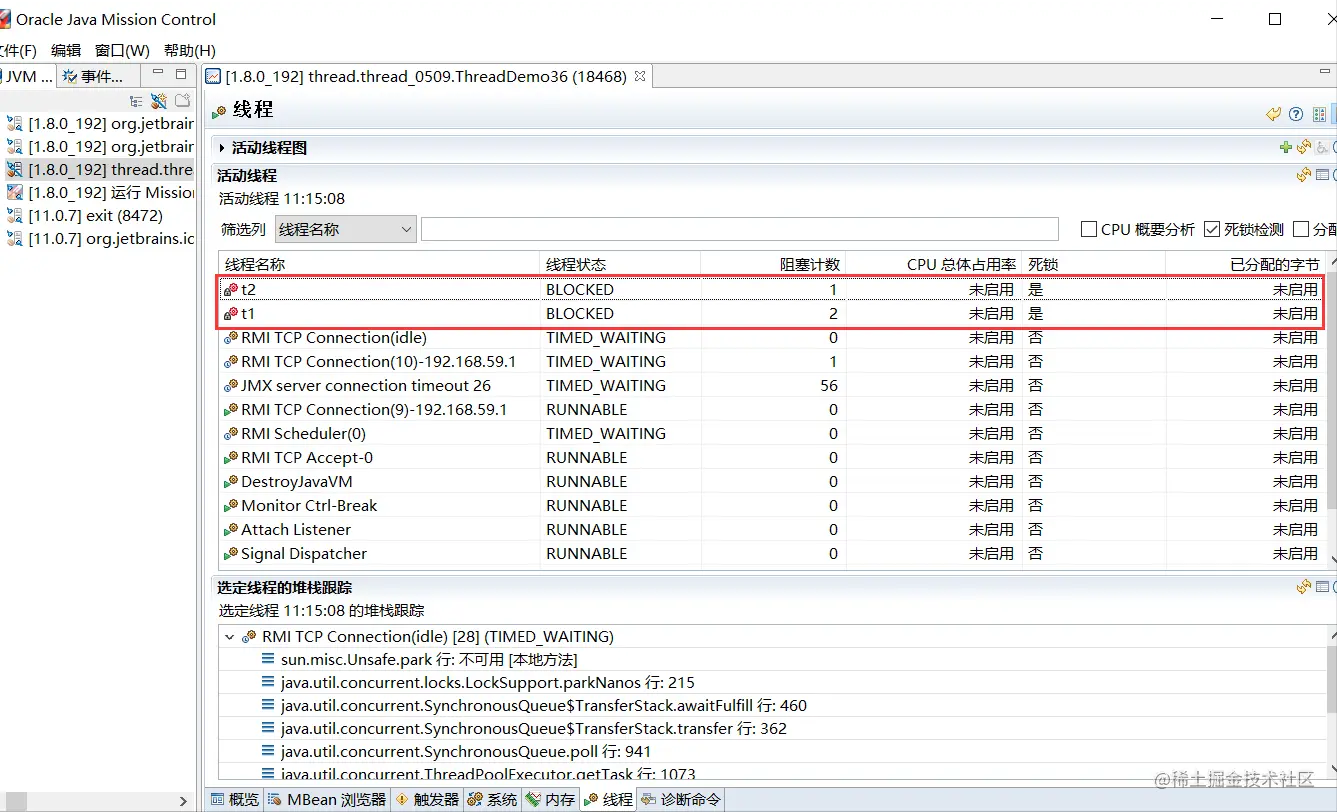Open the 概览 bottom tab
Image resolution: width=1337 pixels, height=812 pixels.
point(234,799)
